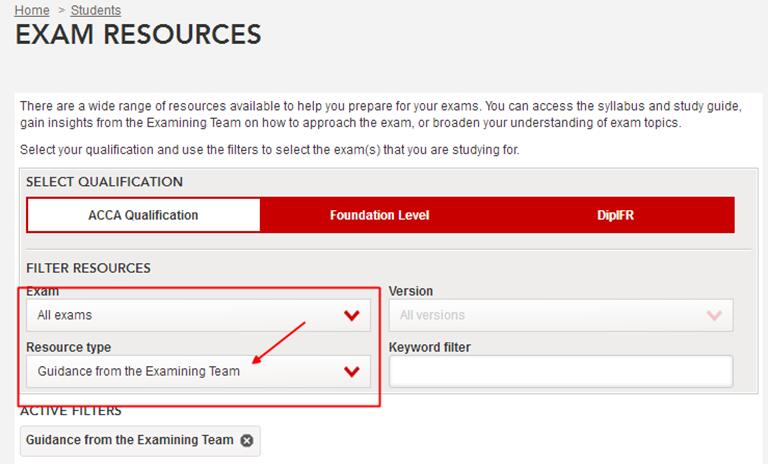
Task: Focus the Keyword filter text field
Action: point(560,372)
